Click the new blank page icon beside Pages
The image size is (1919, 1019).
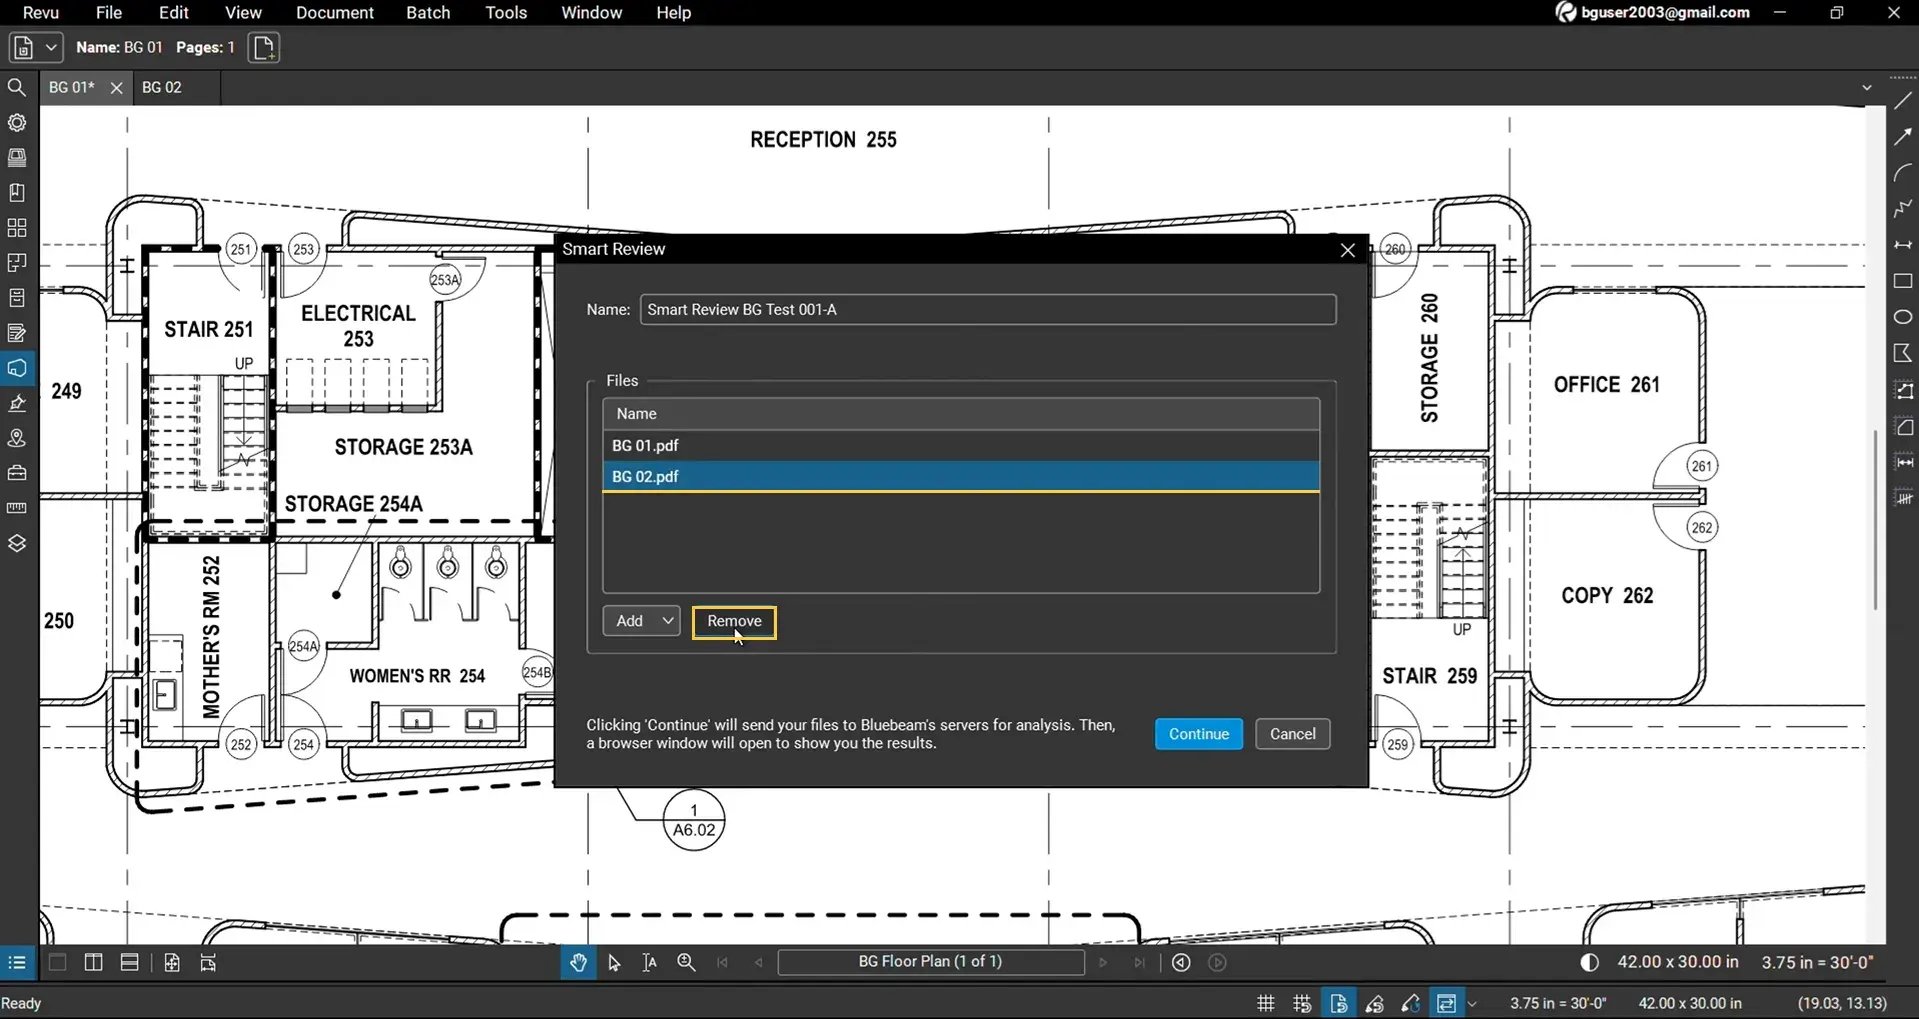pyautogui.click(x=264, y=47)
